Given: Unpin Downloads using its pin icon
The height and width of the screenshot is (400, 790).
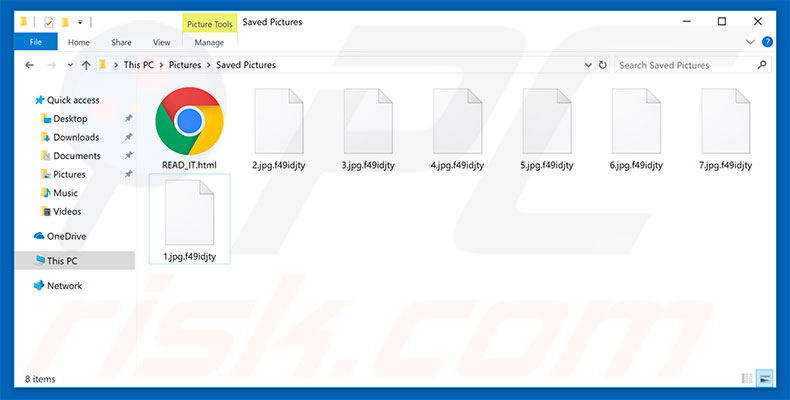Looking at the screenshot, I should [128, 137].
